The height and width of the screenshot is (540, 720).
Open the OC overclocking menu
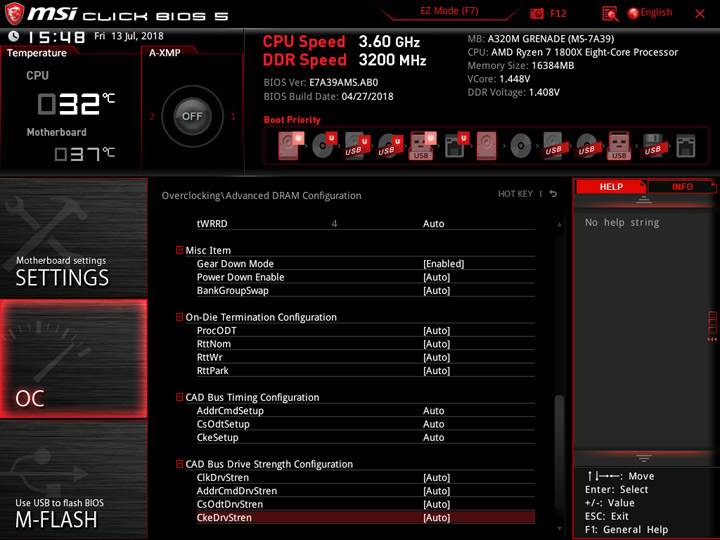pyautogui.click(x=73, y=359)
